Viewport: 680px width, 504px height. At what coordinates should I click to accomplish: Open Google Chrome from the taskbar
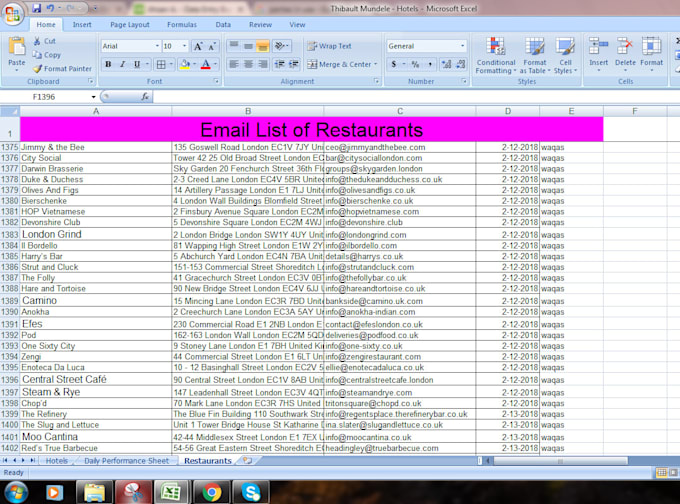211,492
